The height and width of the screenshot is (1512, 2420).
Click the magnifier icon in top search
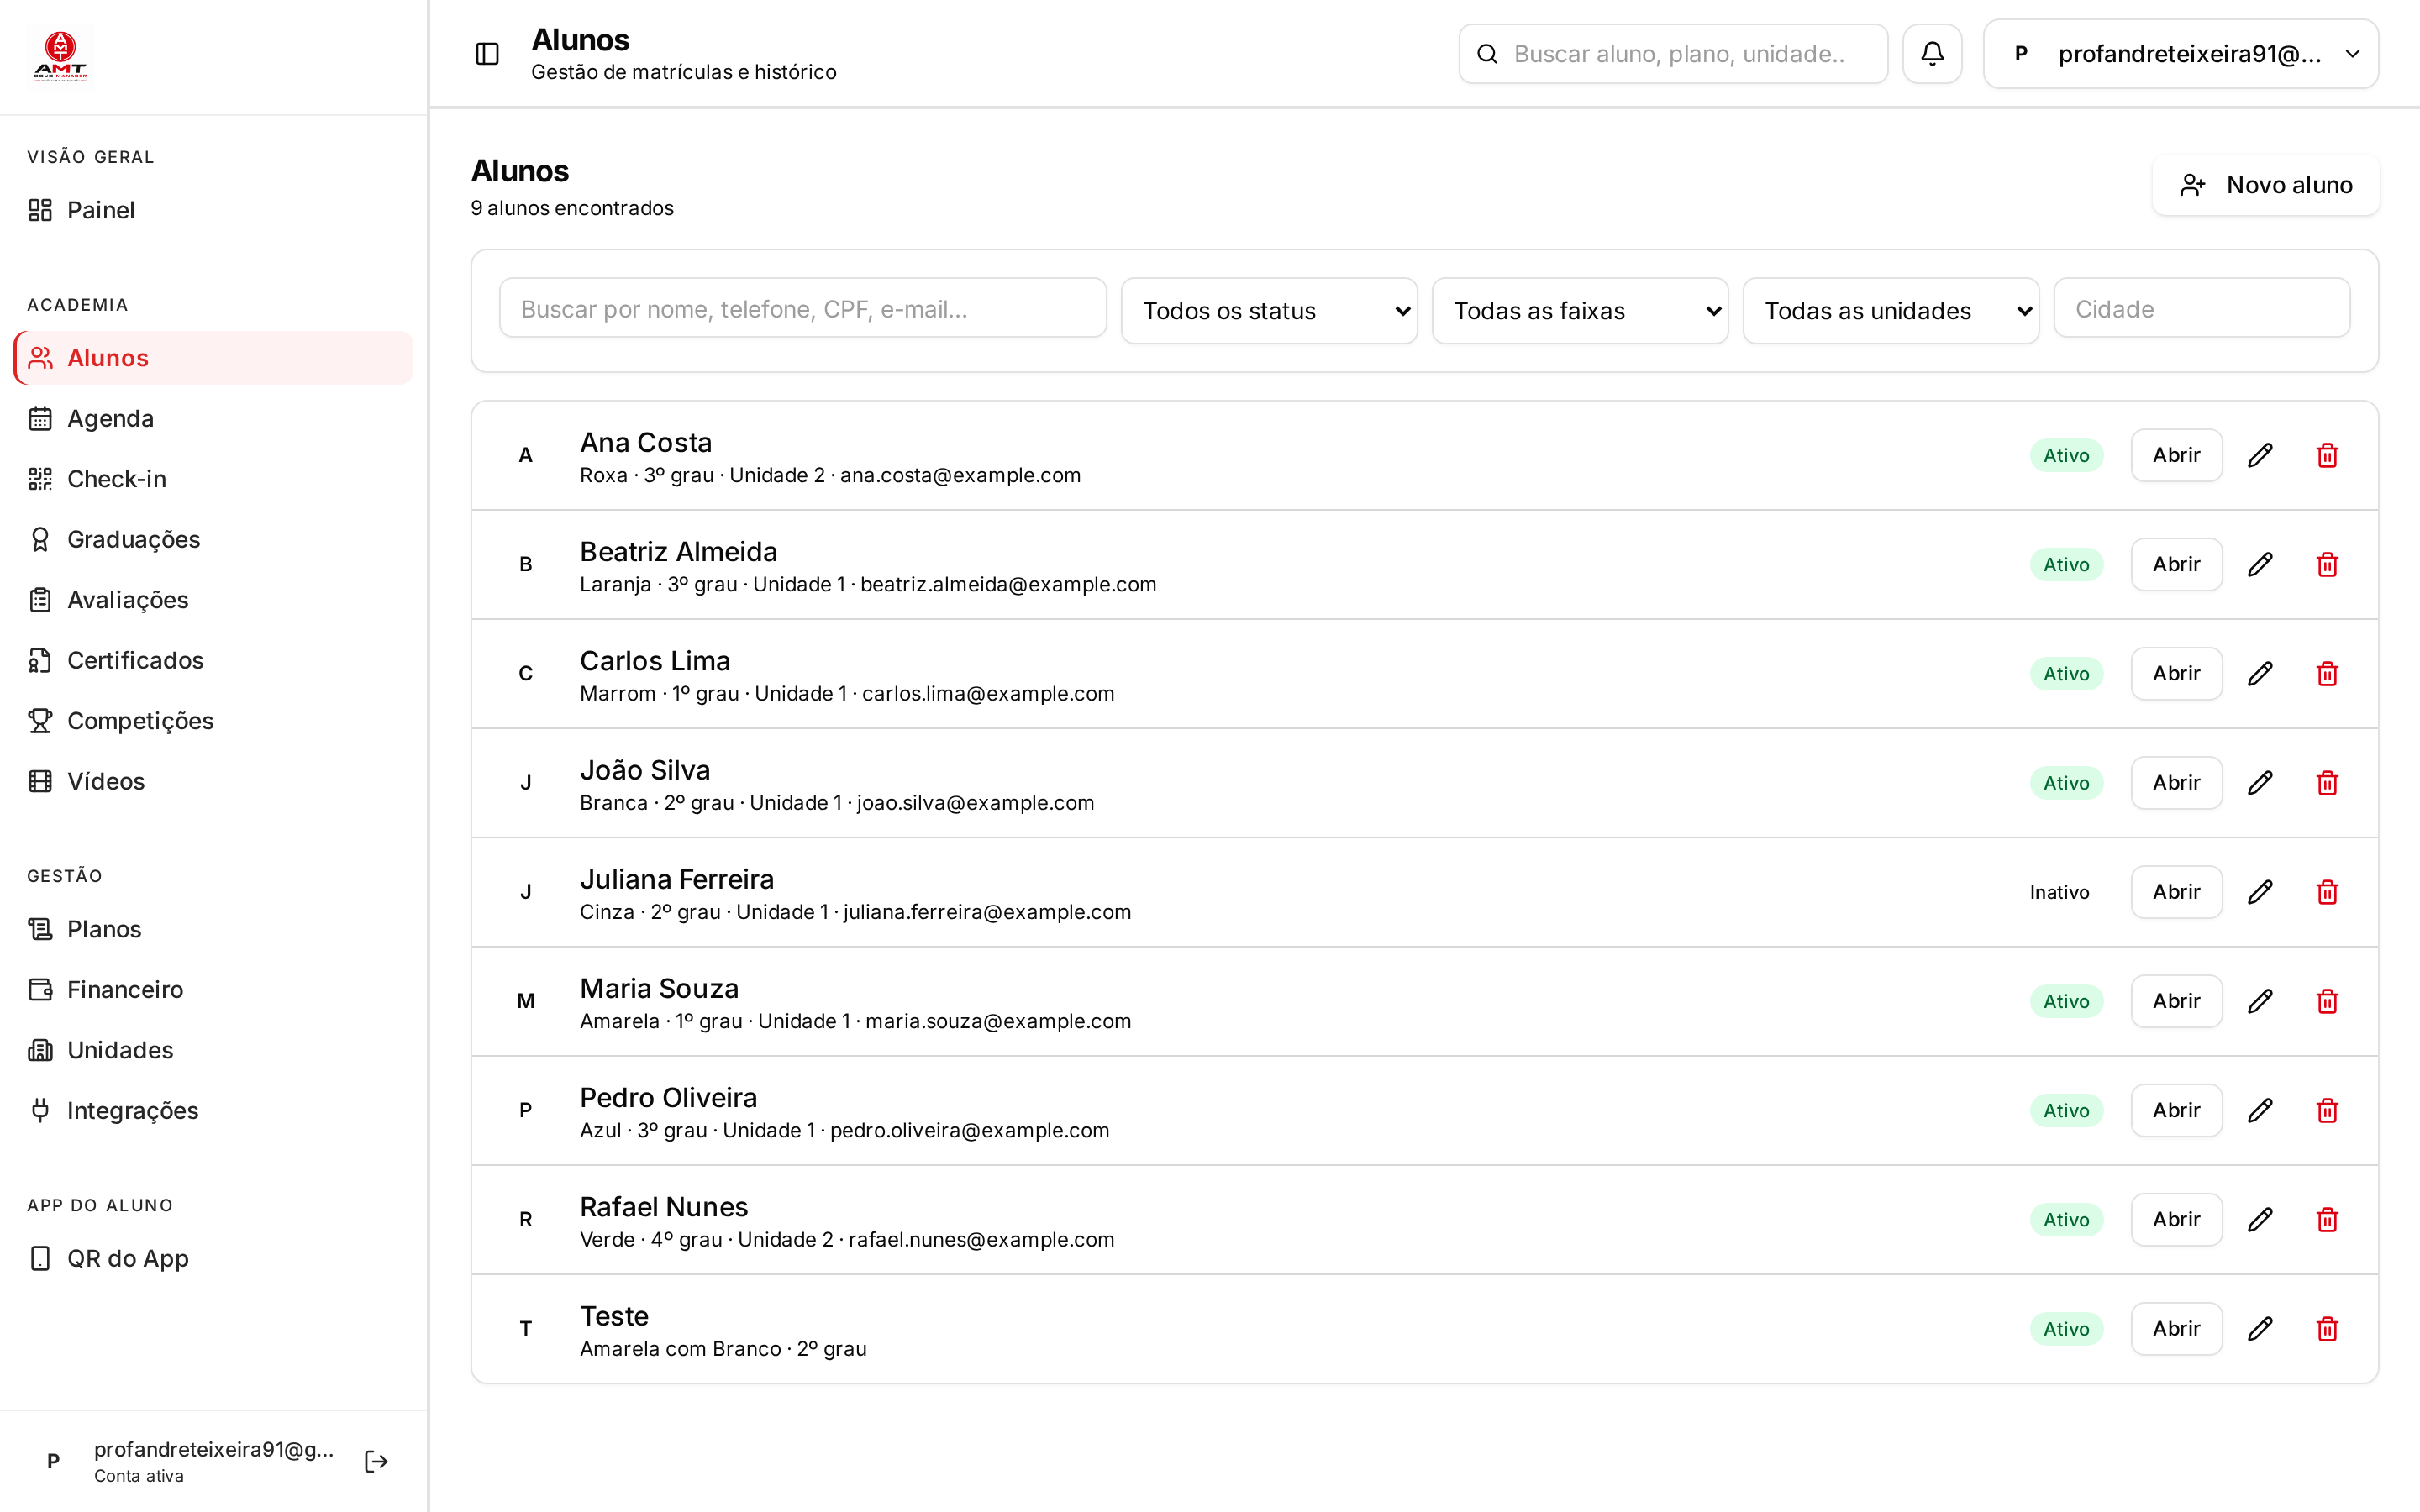click(x=1487, y=54)
